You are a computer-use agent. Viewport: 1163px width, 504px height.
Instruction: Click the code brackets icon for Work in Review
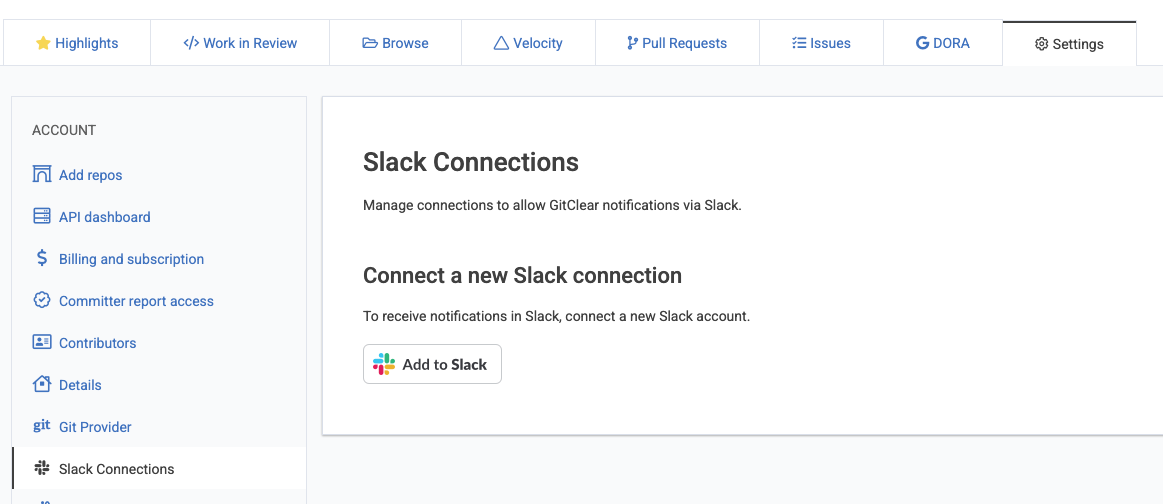[x=191, y=43]
